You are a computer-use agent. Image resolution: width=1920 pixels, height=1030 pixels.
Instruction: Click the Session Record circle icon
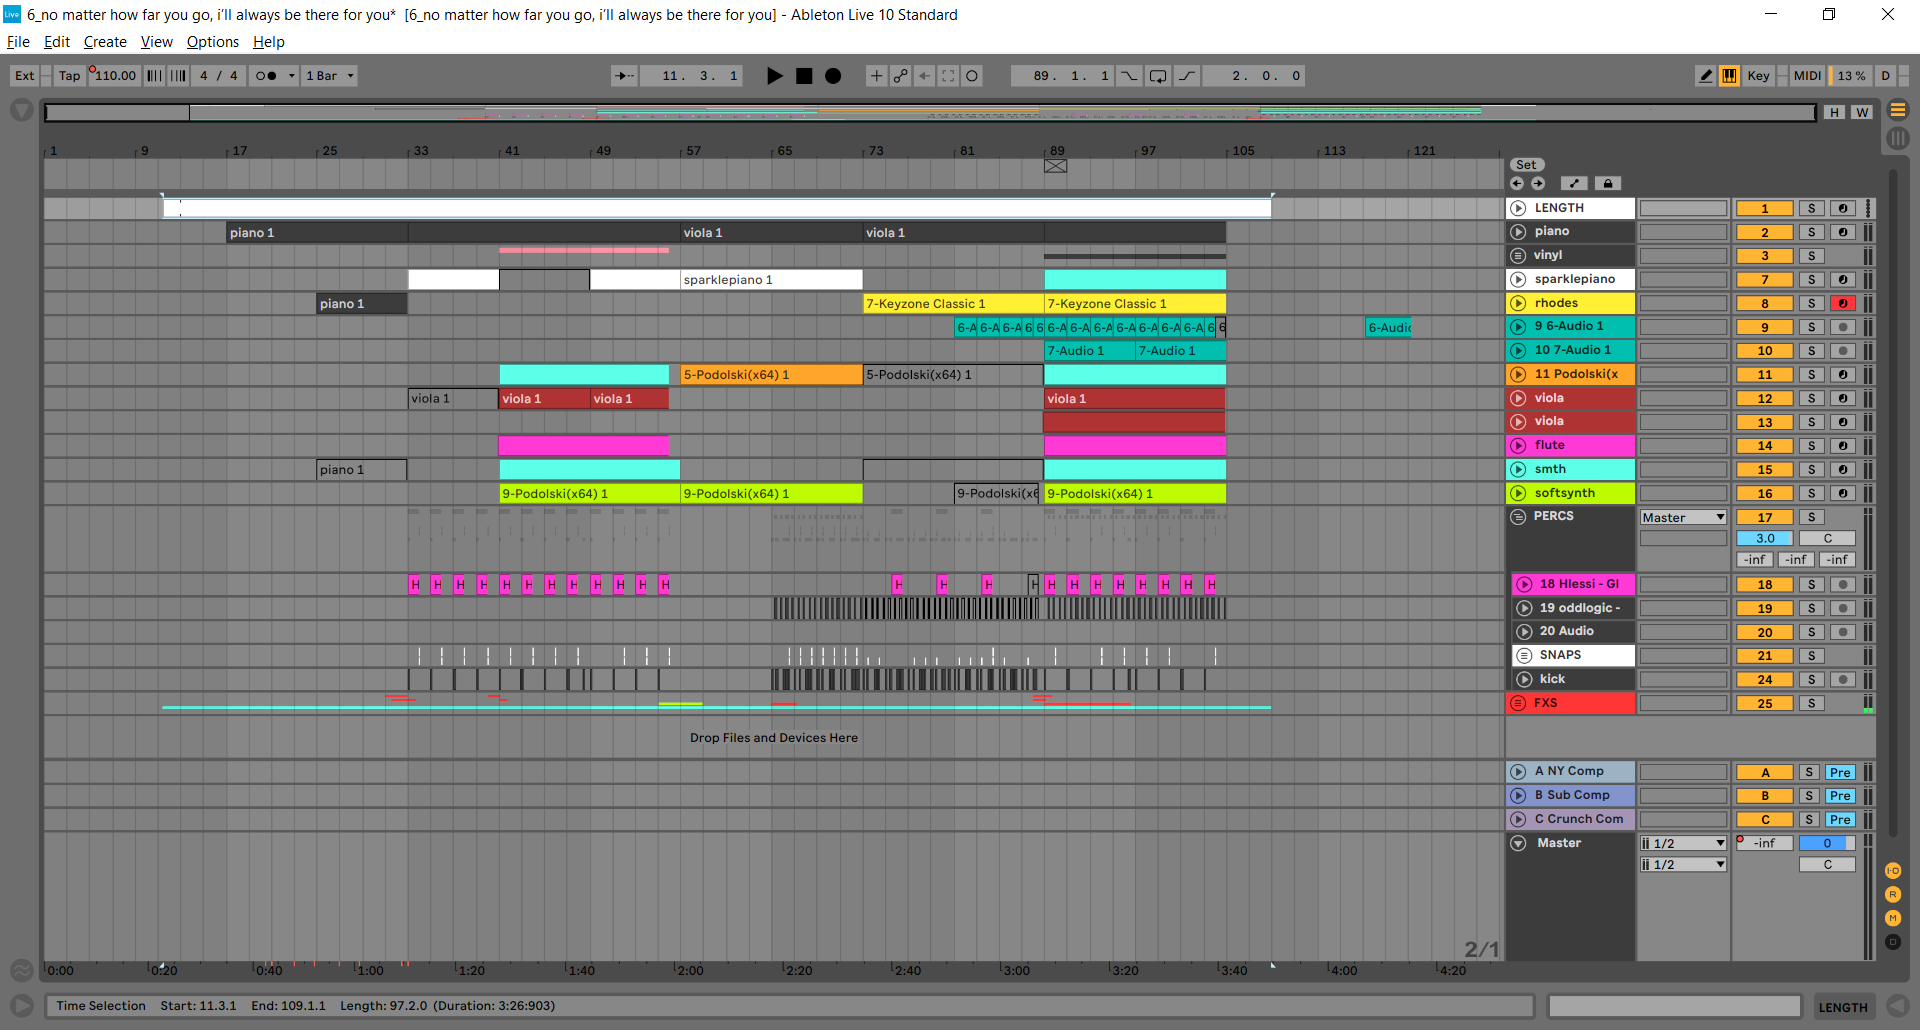point(972,76)
